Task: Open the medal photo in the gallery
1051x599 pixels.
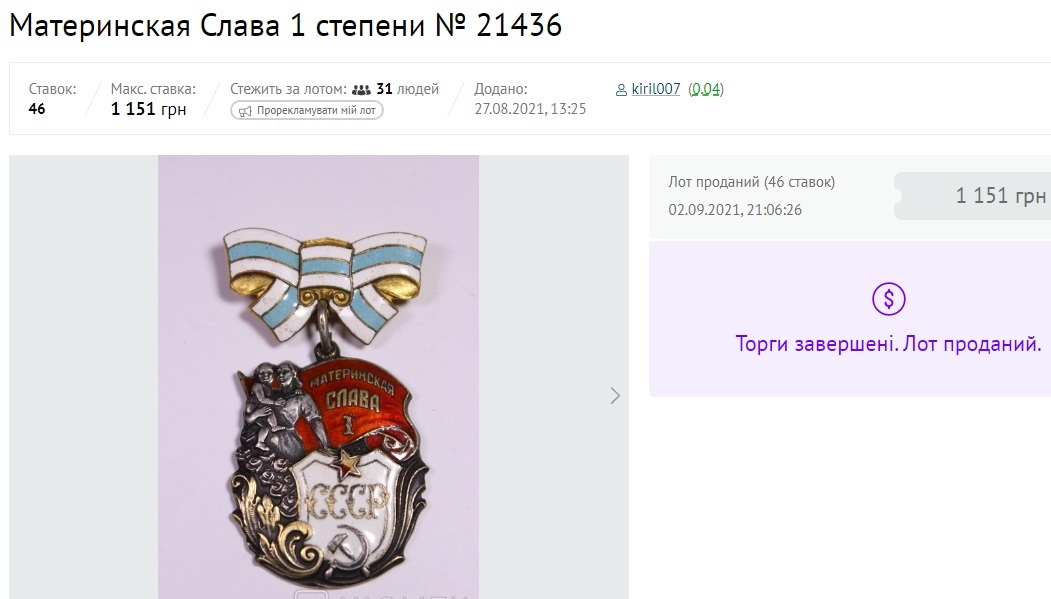Action: [x=318, y=377]
